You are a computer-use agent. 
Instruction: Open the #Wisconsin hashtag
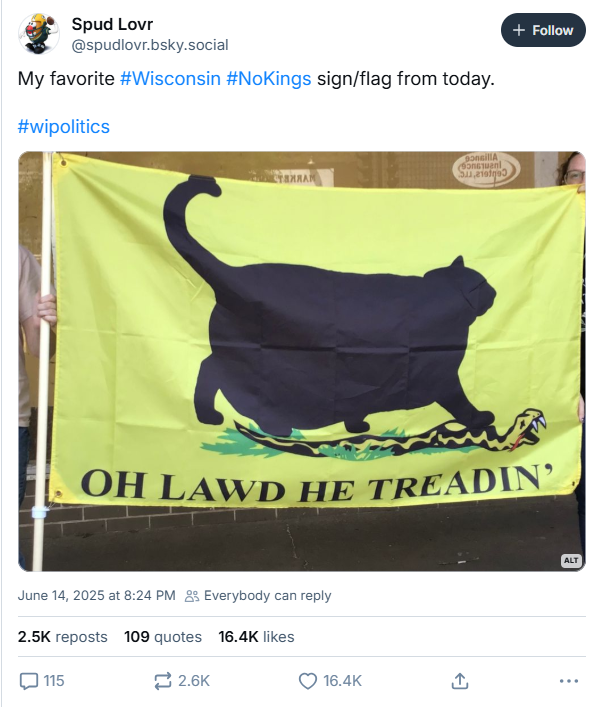pyautogui.click(x=170, y=78)
